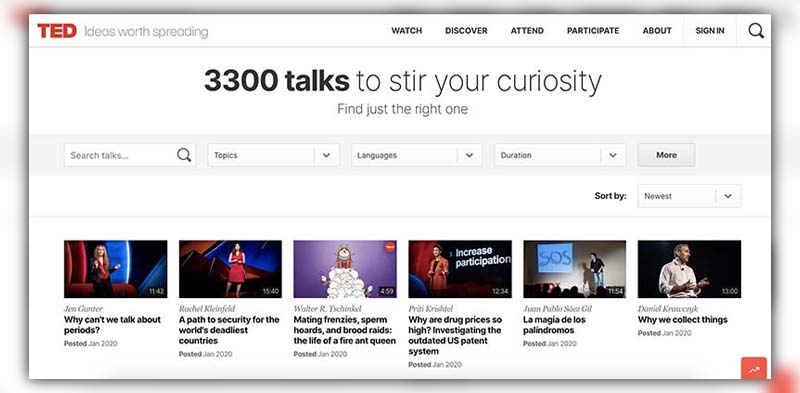Image resolution: width=800 pixels, height=393 pixels.
Task: Open Rachel Kleinfeld talk thumbnail
Action: 230,269
